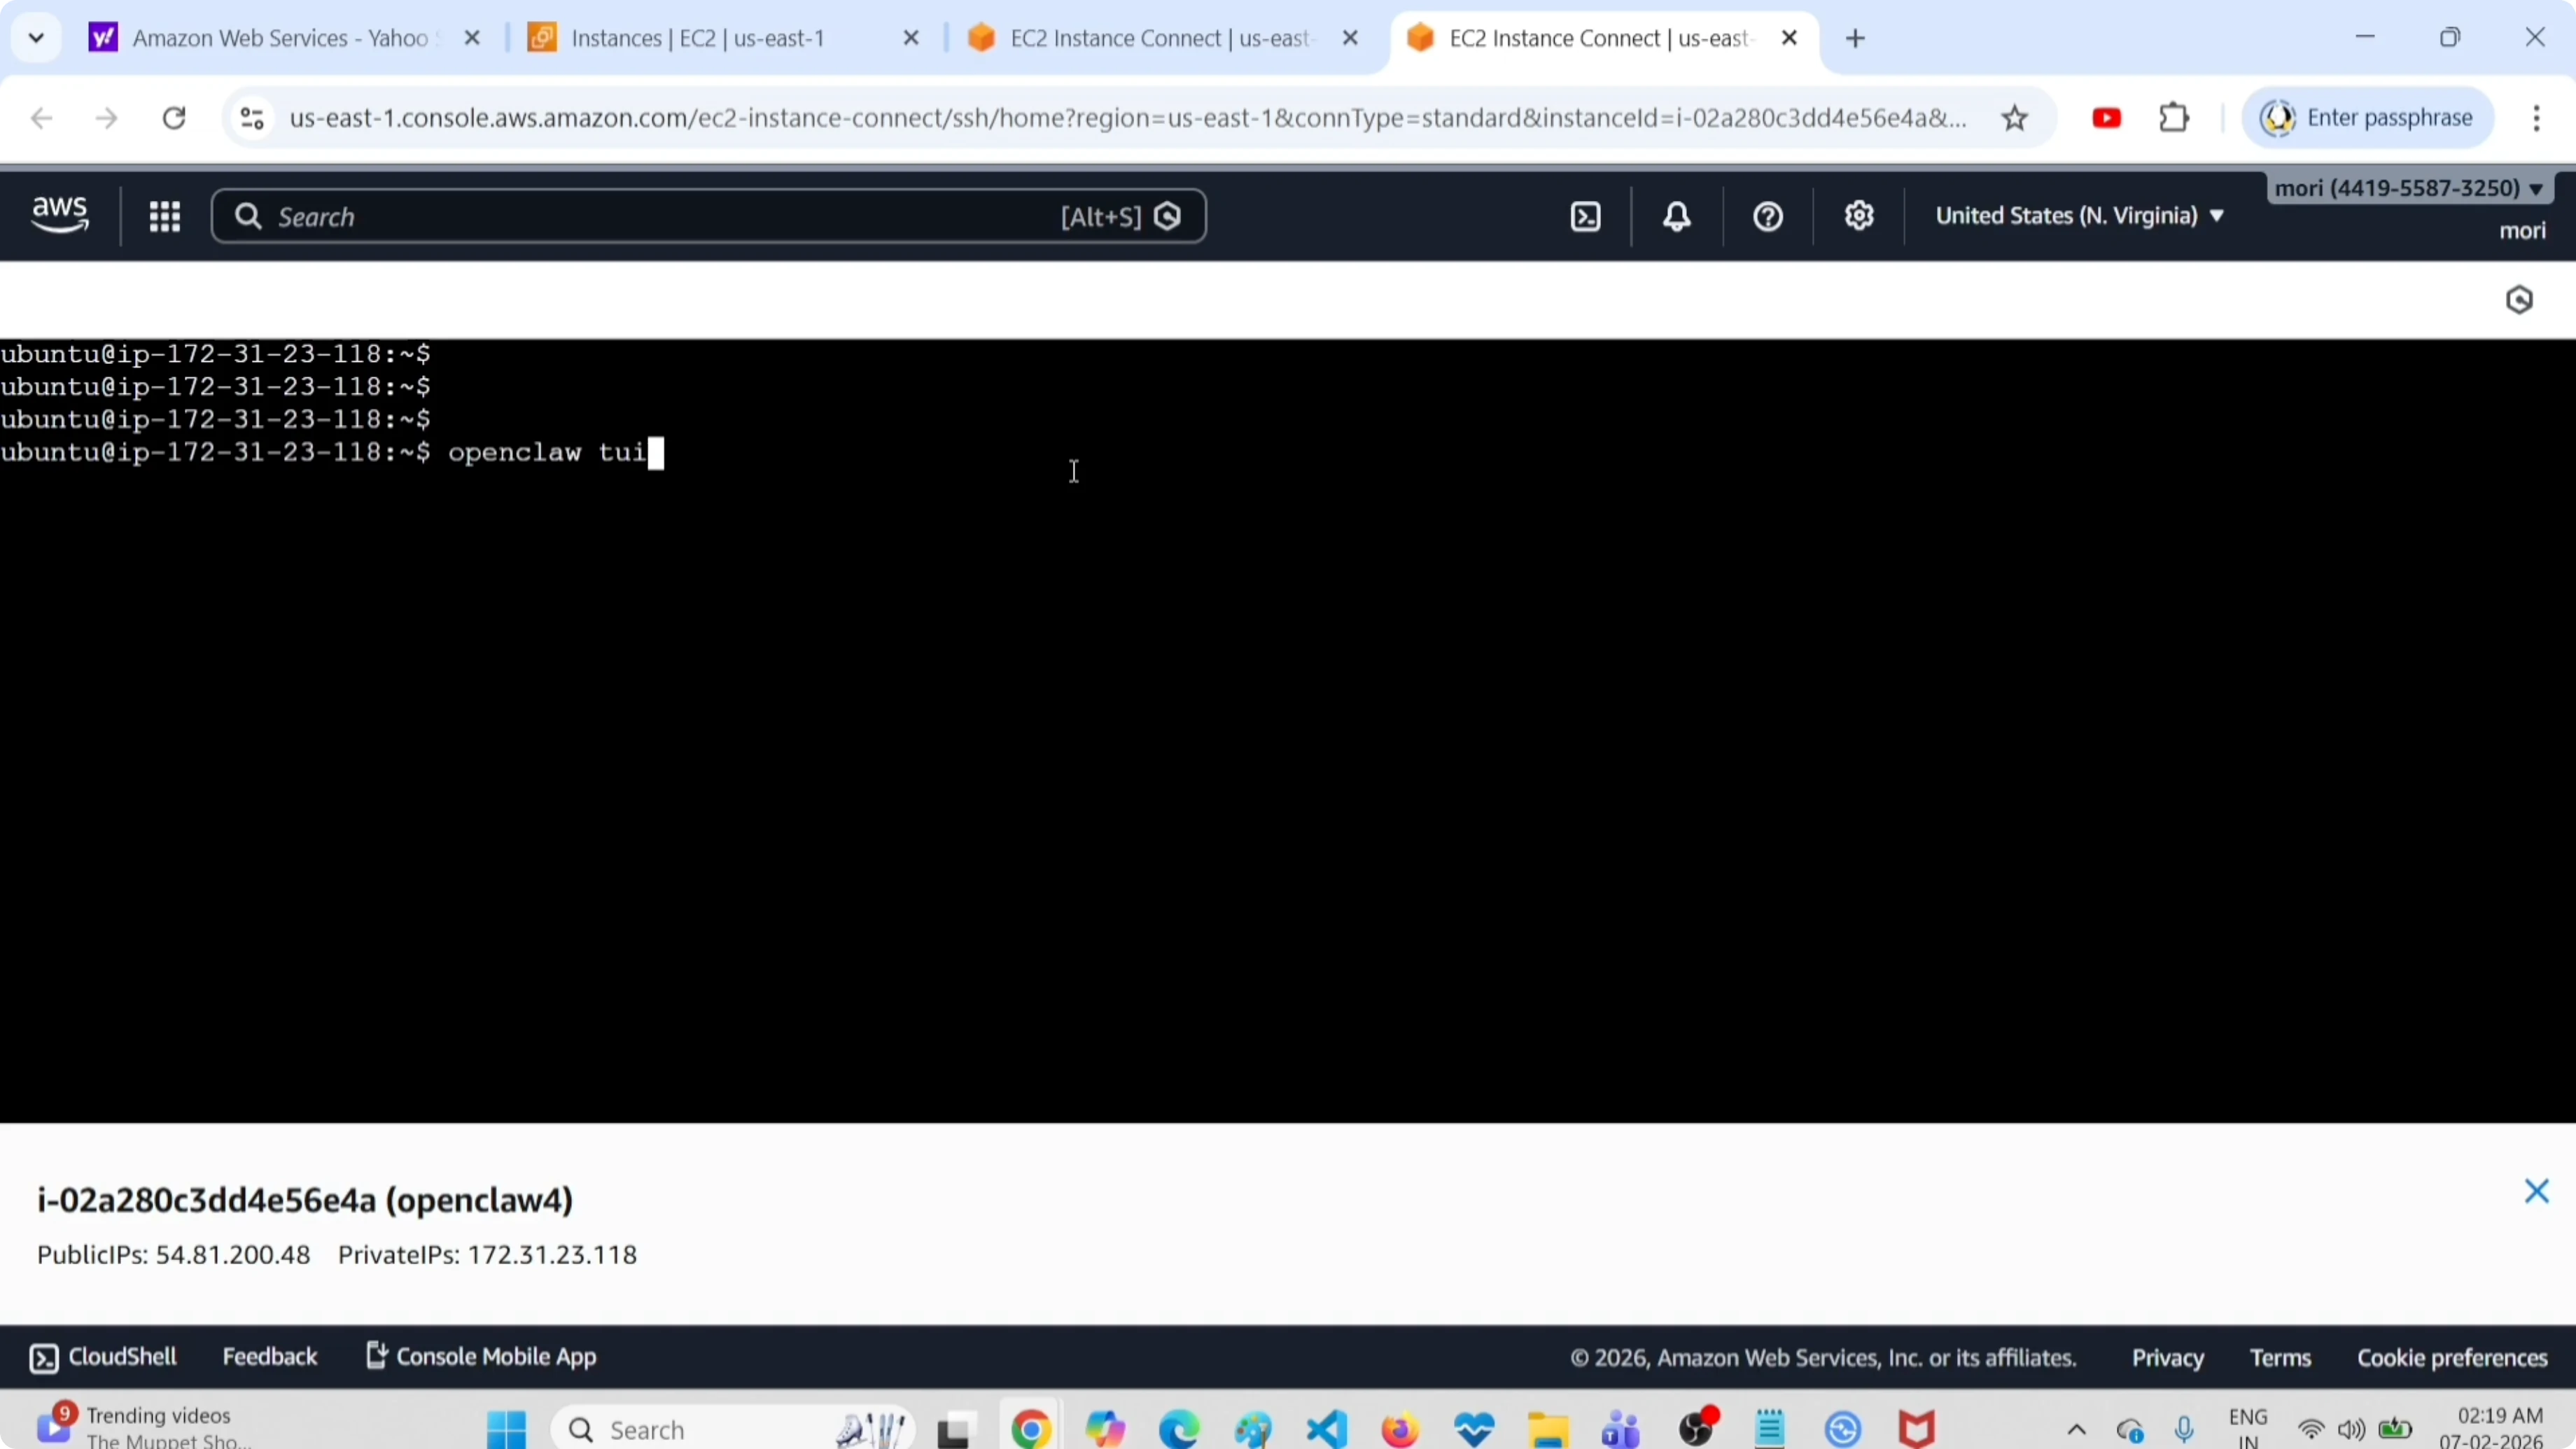Open Cookie preferences in the footer
The width and height of the screenshot is (2576, 1449).
click(x=2451, y=1356)
